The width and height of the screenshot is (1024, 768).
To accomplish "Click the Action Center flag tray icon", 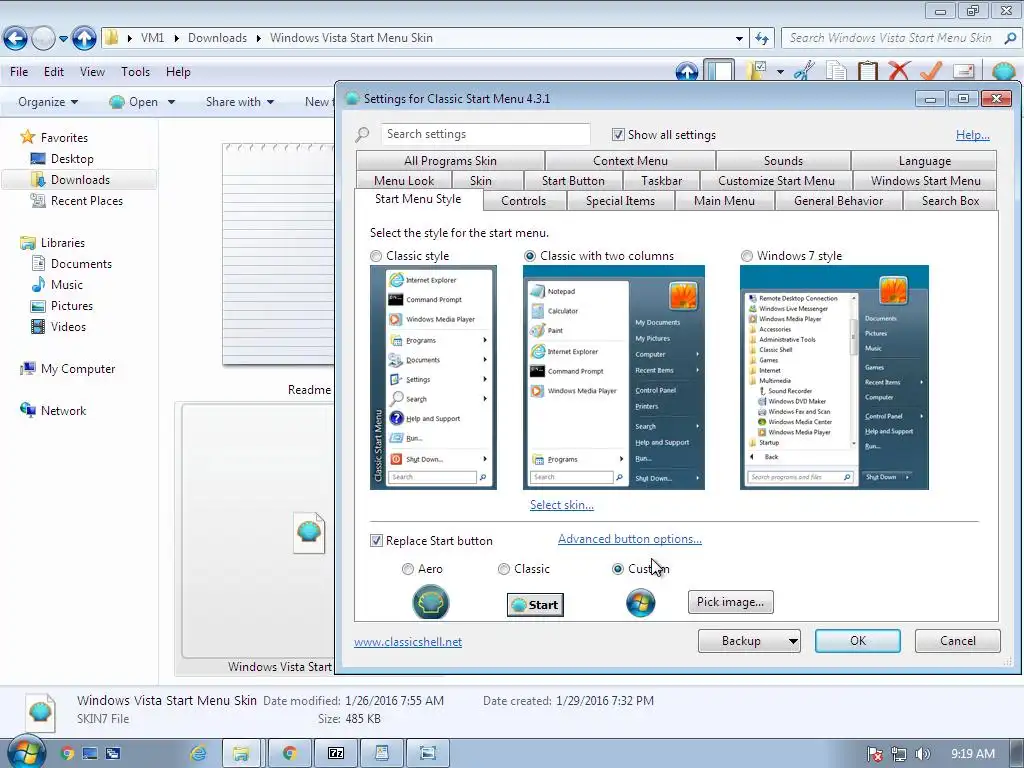I will [875, 754].
